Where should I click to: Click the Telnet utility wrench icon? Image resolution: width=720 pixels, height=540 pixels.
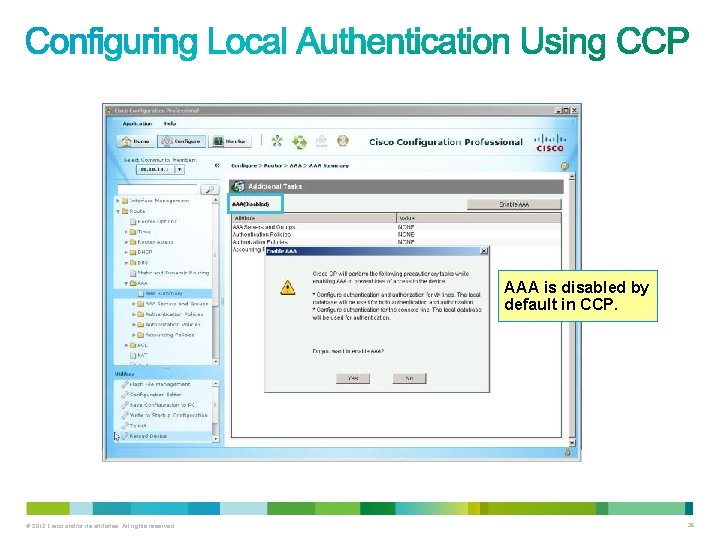[x=125, y=426]
